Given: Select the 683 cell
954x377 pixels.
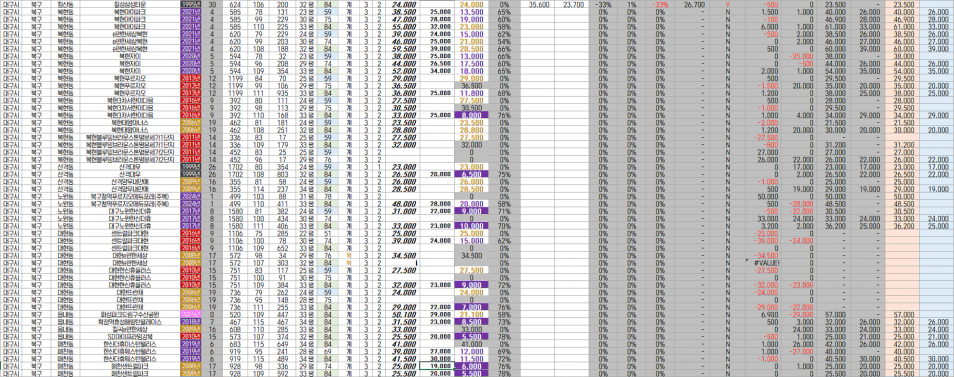Looking at the screenshot, I should click(235, 345).
